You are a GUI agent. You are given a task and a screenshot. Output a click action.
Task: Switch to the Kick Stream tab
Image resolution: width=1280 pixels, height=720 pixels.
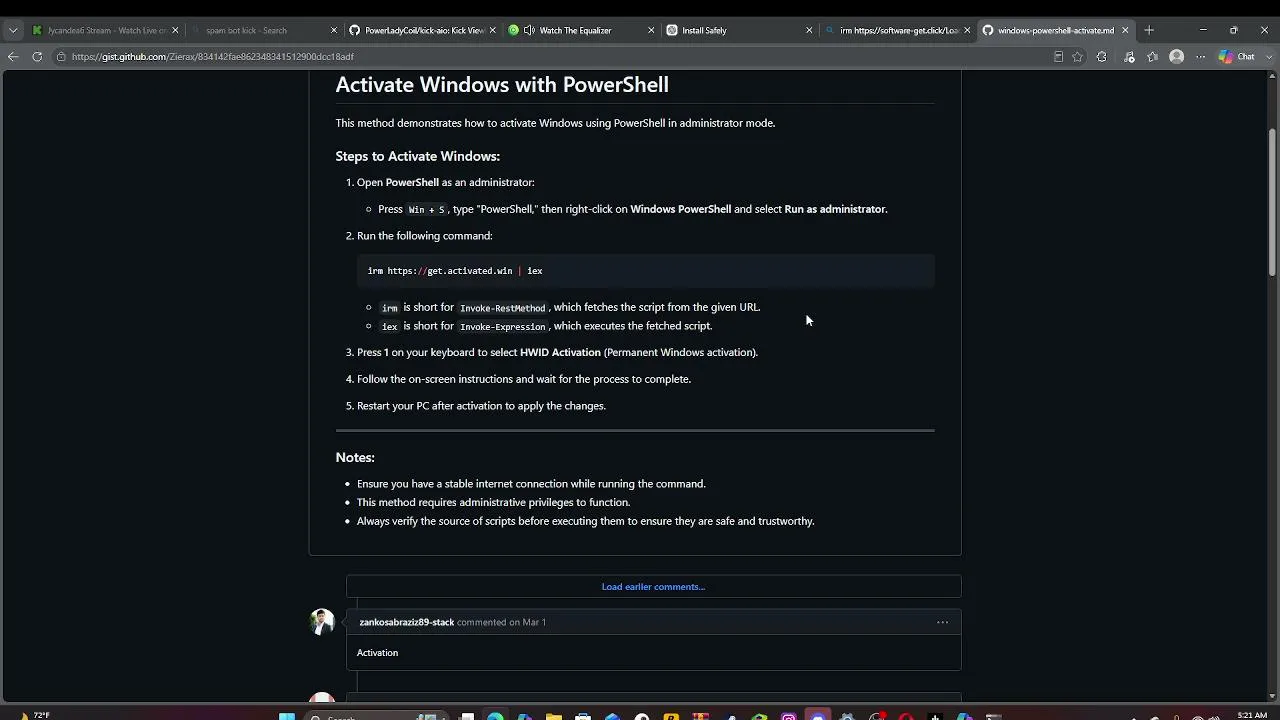pyautogui.click(x=105, y=30)
